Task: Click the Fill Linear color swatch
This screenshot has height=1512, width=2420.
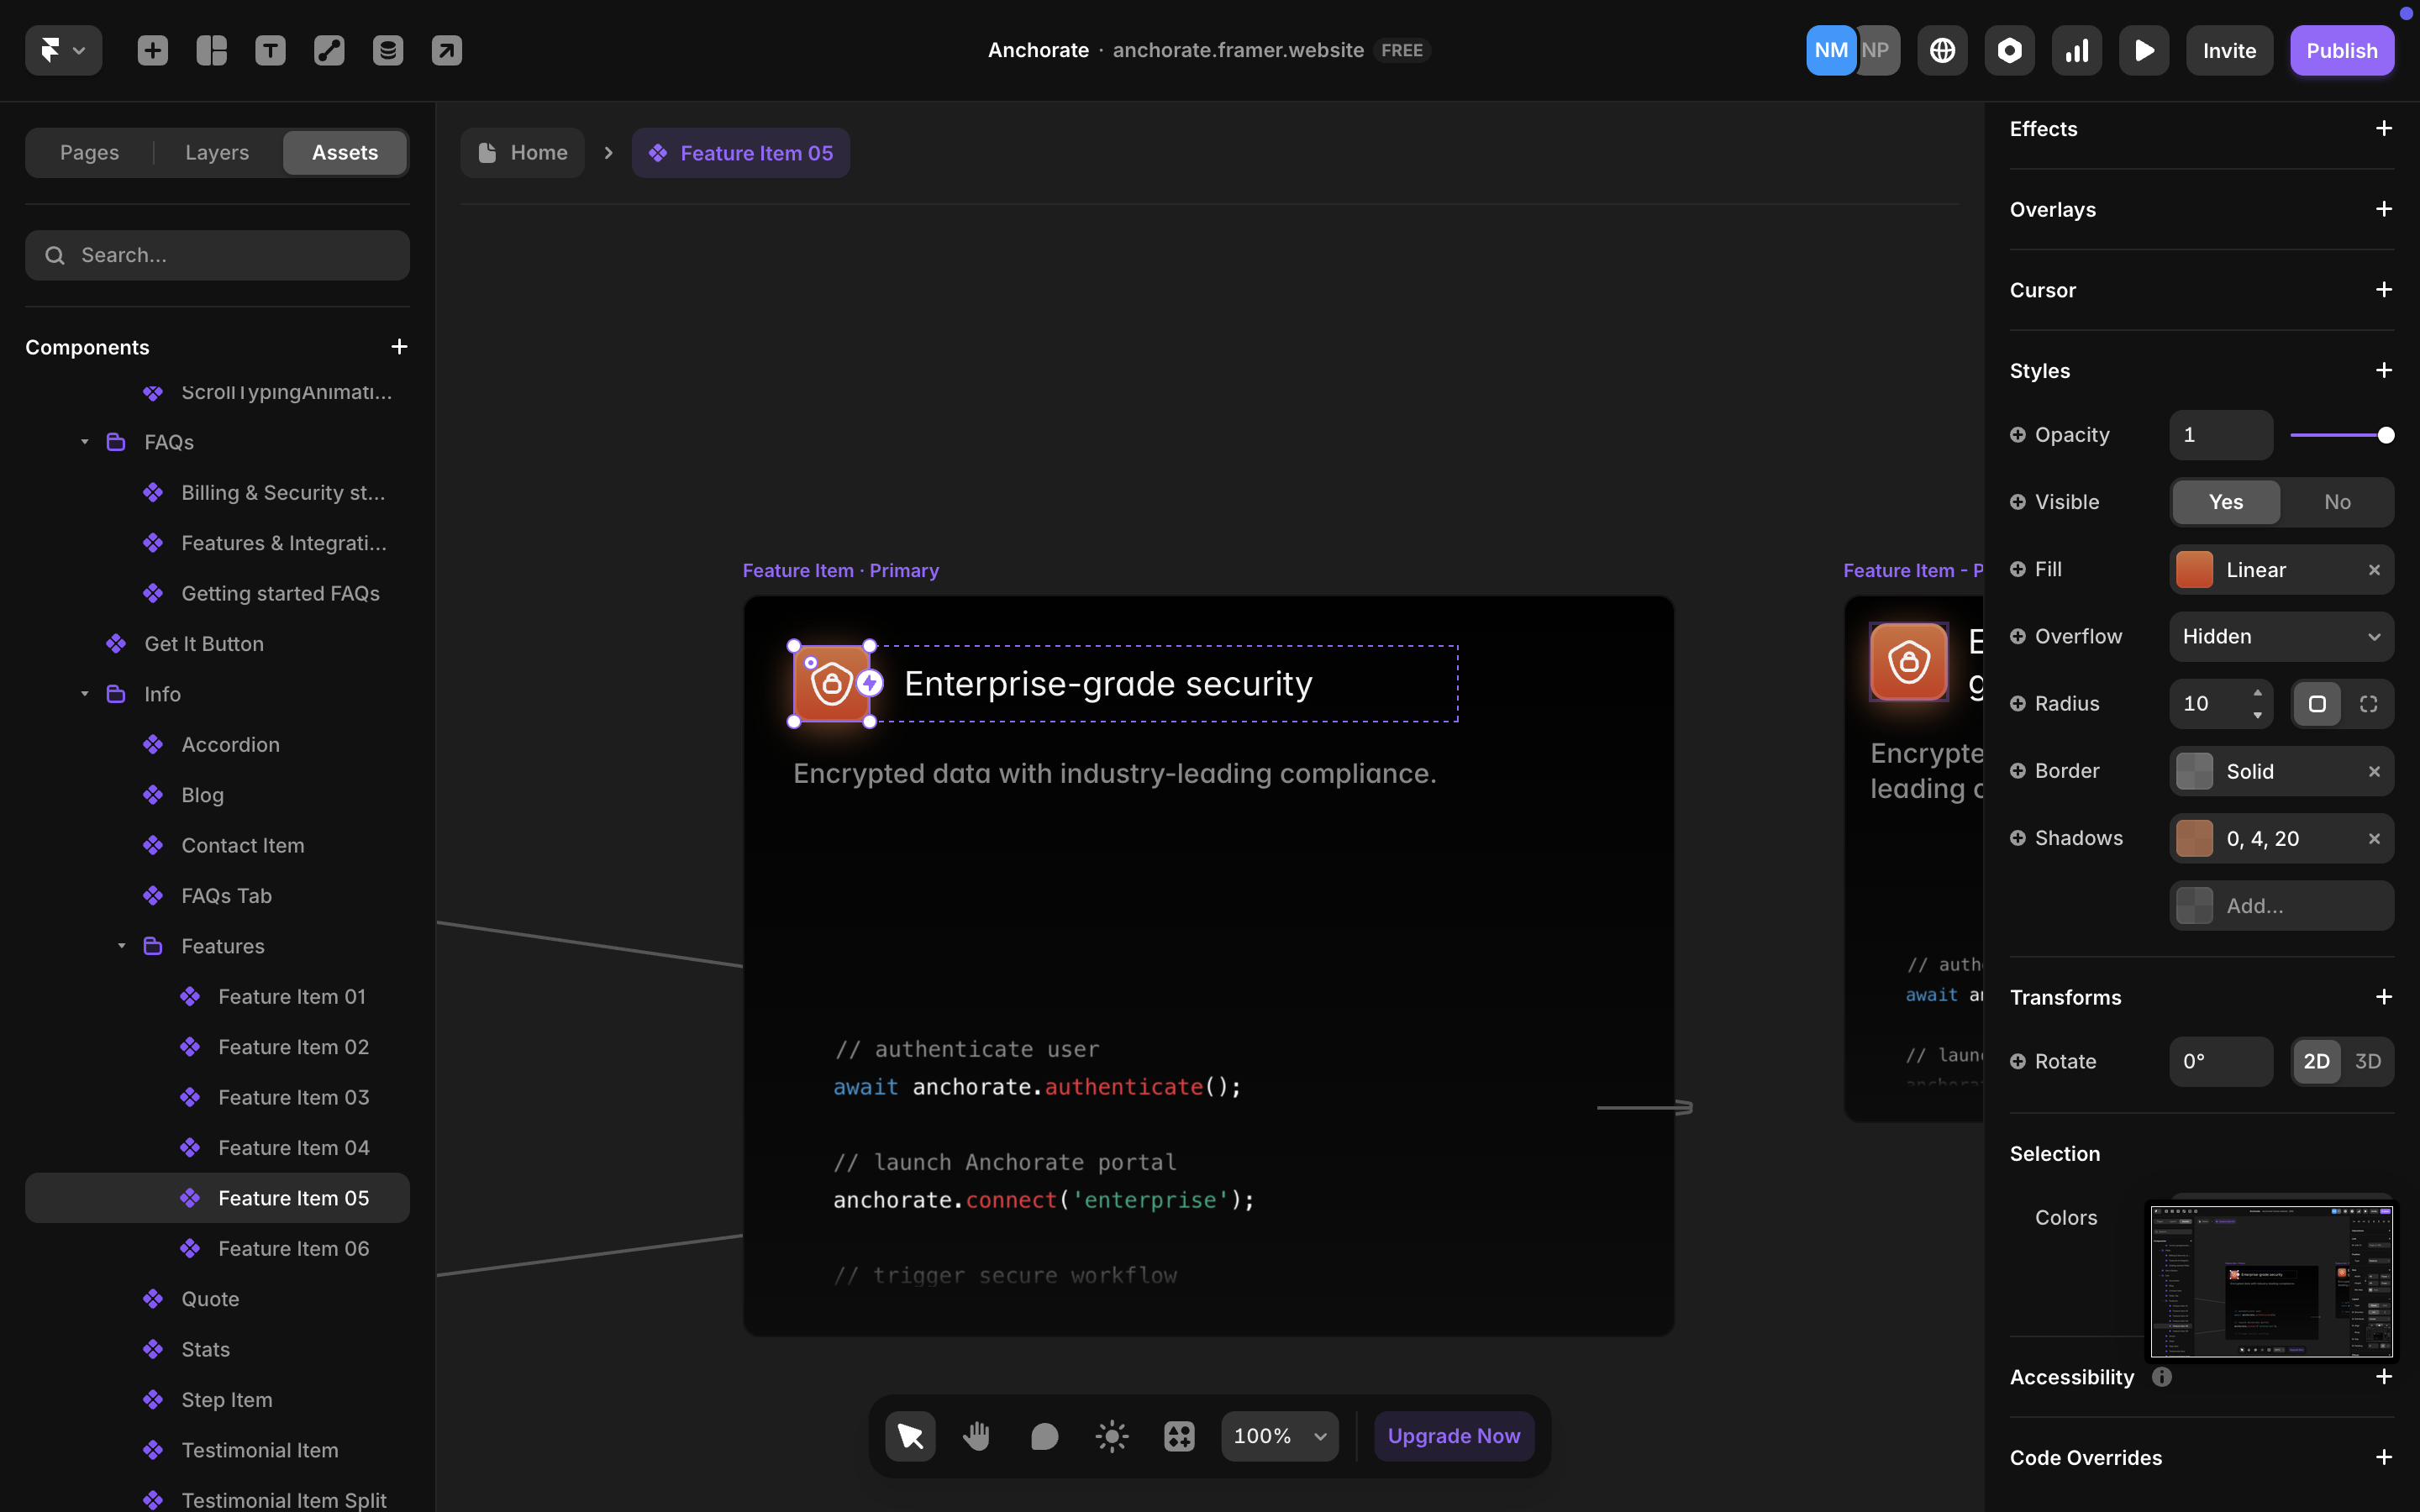Action: click(2194, 570)
